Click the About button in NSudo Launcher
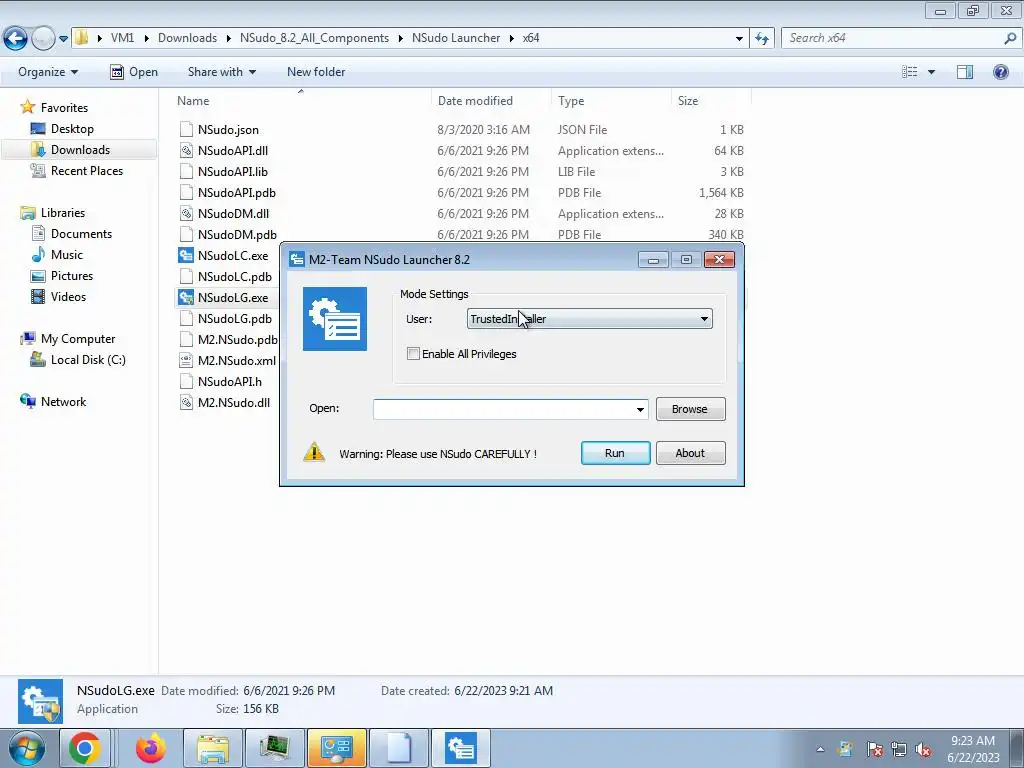The image size is (1024, 768). coord(690,453)
